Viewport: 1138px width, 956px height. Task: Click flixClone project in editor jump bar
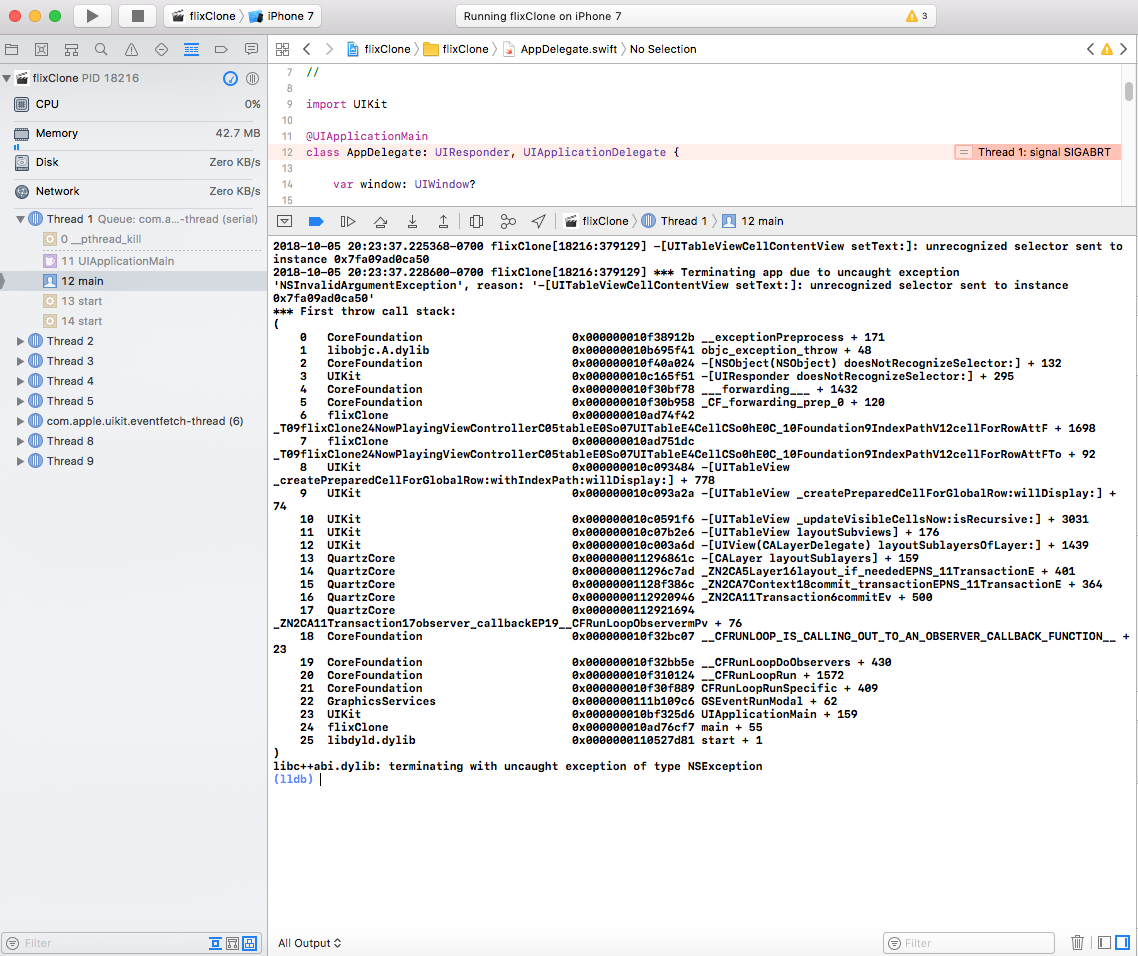[379, 49]
